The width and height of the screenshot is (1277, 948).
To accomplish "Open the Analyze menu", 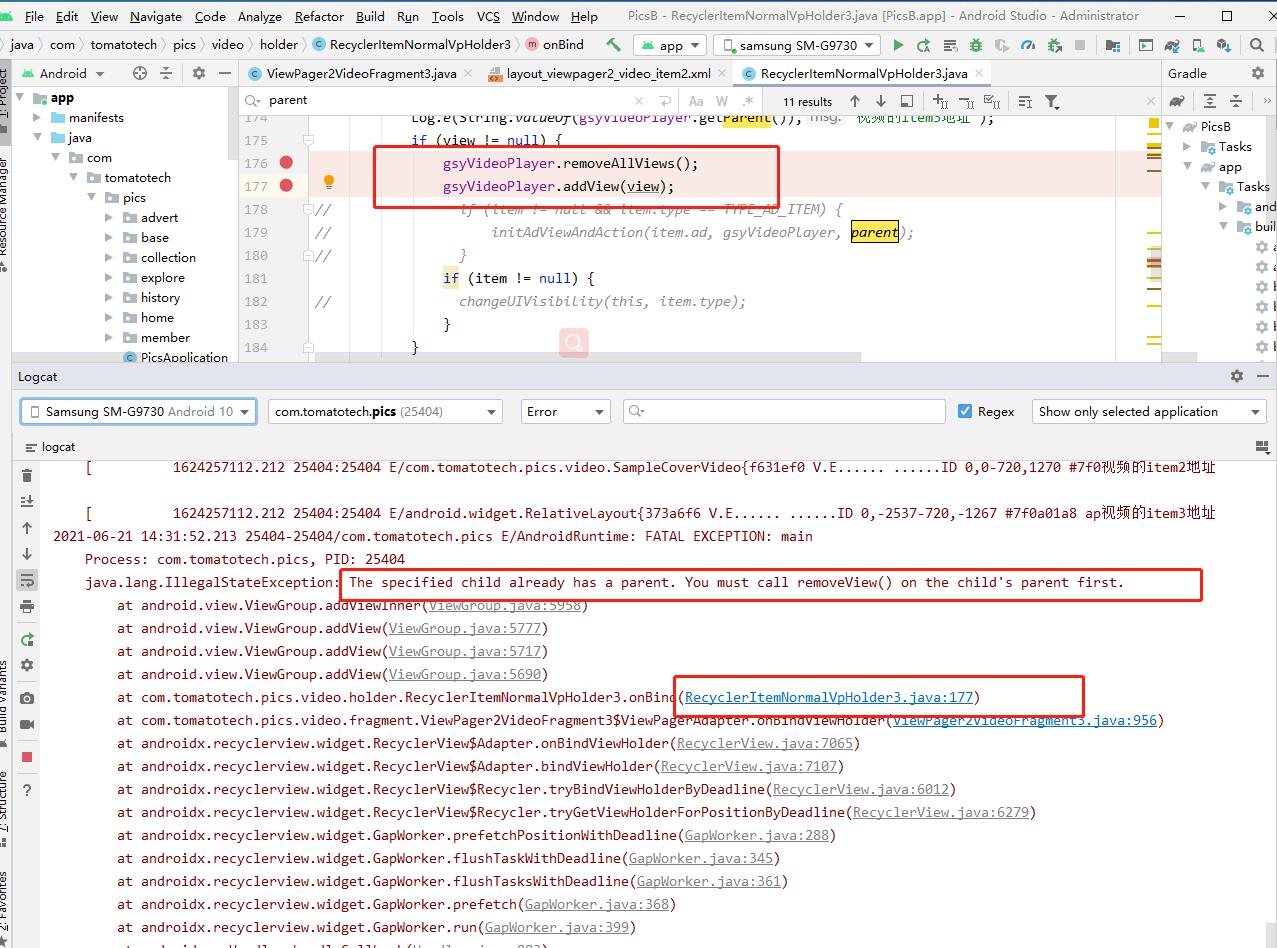I will click(260, 16).
